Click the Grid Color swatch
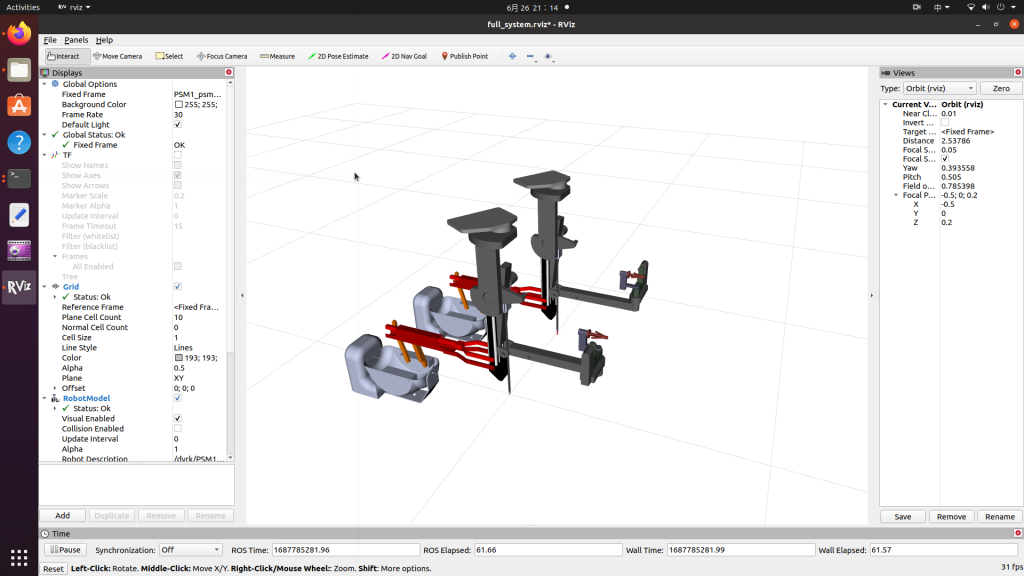Viewport: 1024px width, 576px height. click(x=178, y=358)
